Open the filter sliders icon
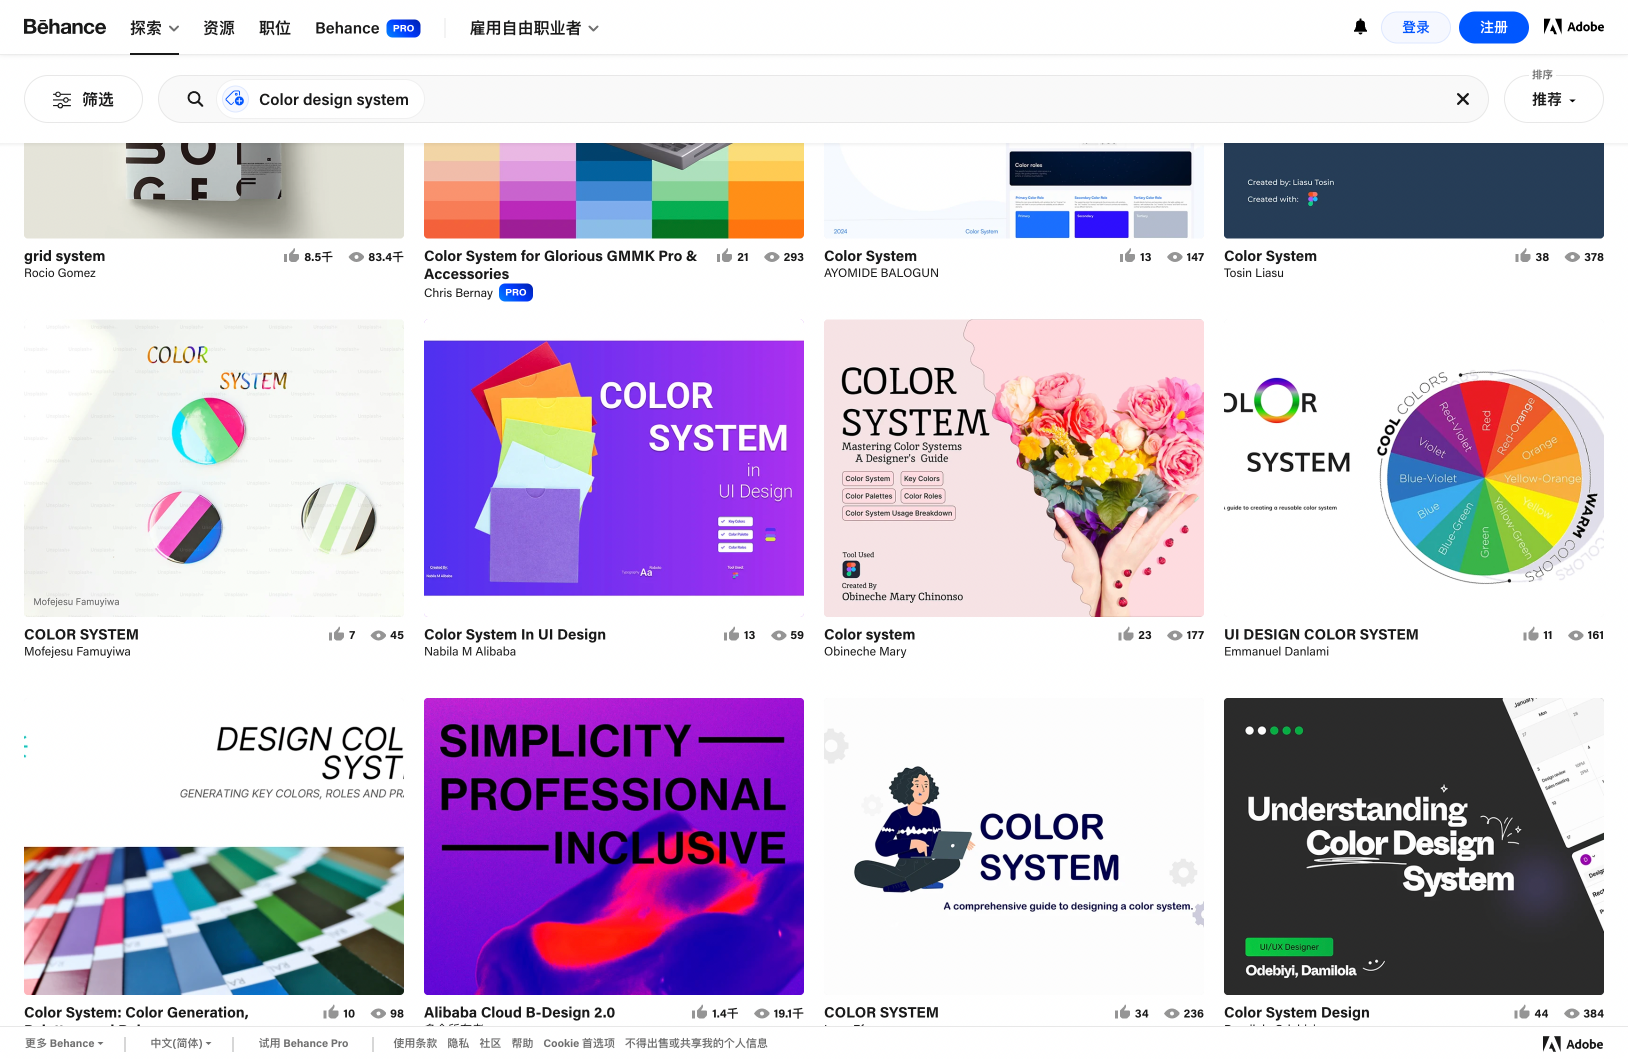 (x=62, y=99)
